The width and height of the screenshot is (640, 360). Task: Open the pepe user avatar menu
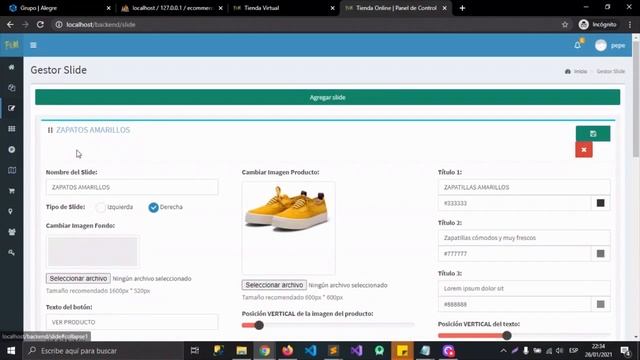click(610, 45)
